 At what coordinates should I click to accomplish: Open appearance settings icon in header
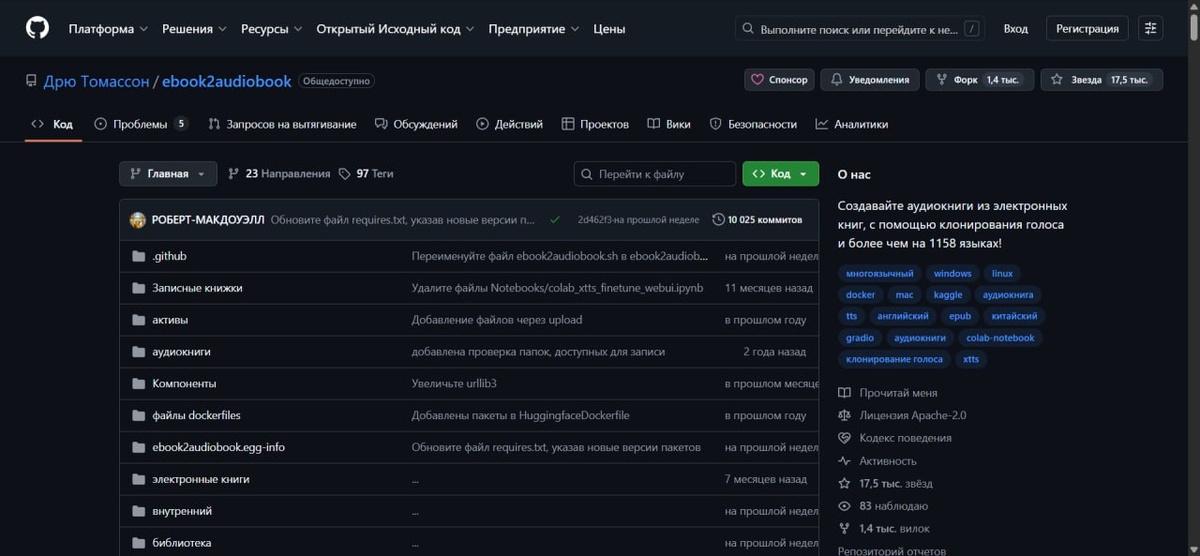(1151, 29)
